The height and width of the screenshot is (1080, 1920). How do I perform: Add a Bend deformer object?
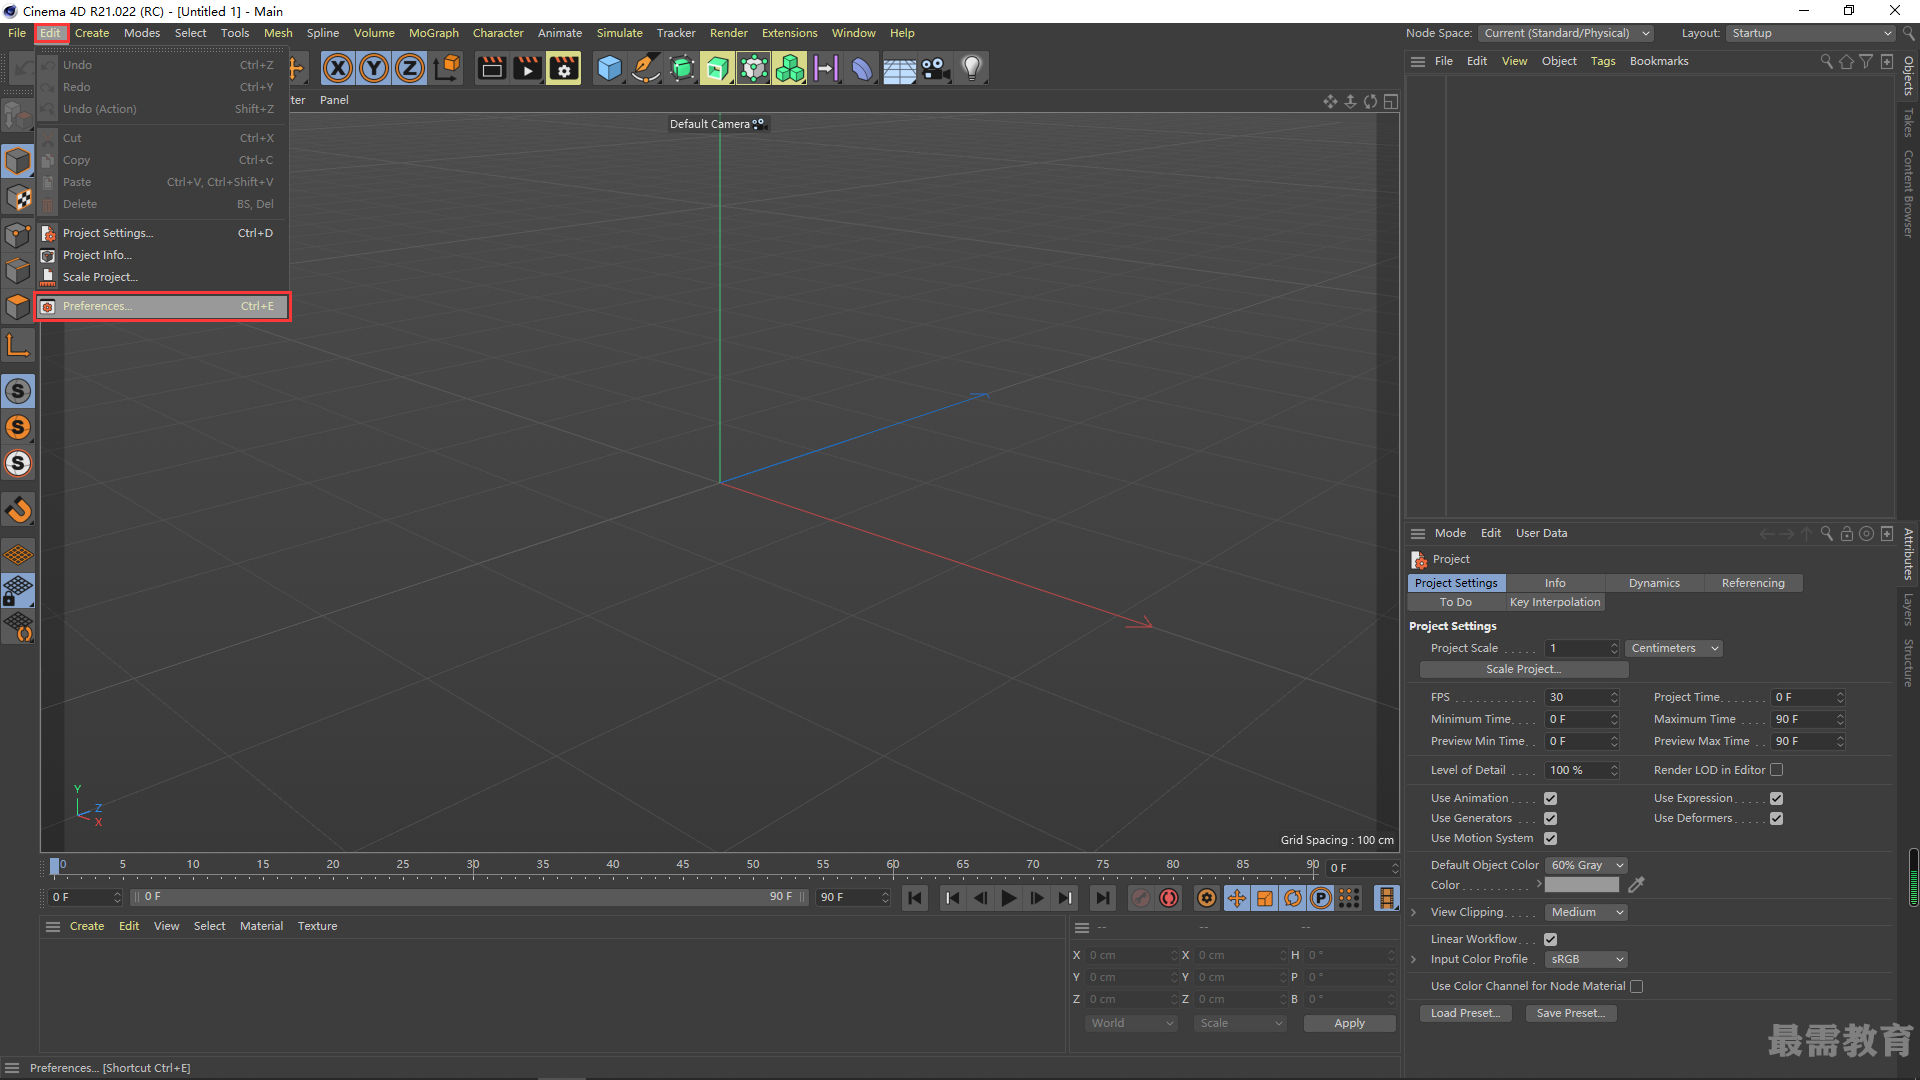click(862, 68)
